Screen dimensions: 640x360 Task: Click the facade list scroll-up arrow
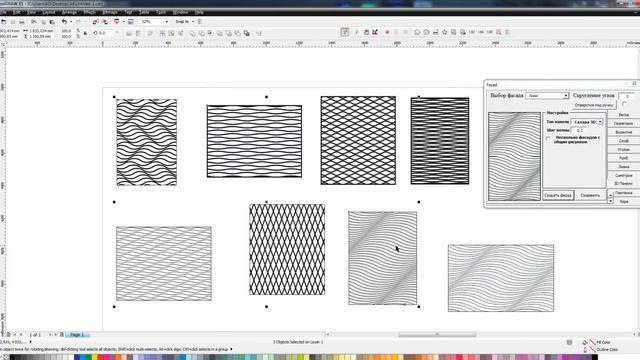coord(611,195)
